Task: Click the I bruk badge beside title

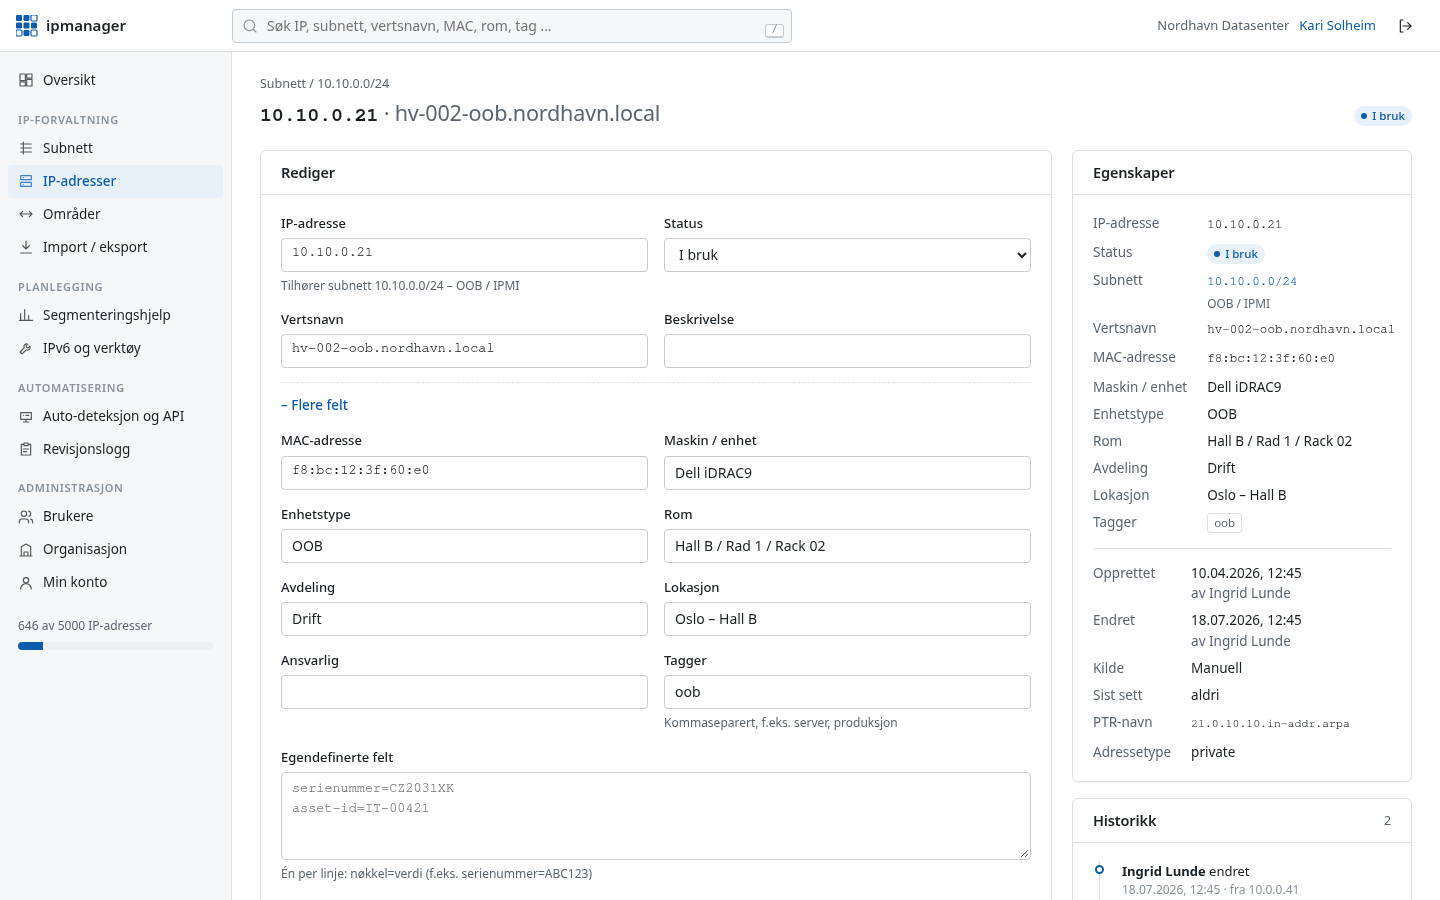Action: point(1382,116)
